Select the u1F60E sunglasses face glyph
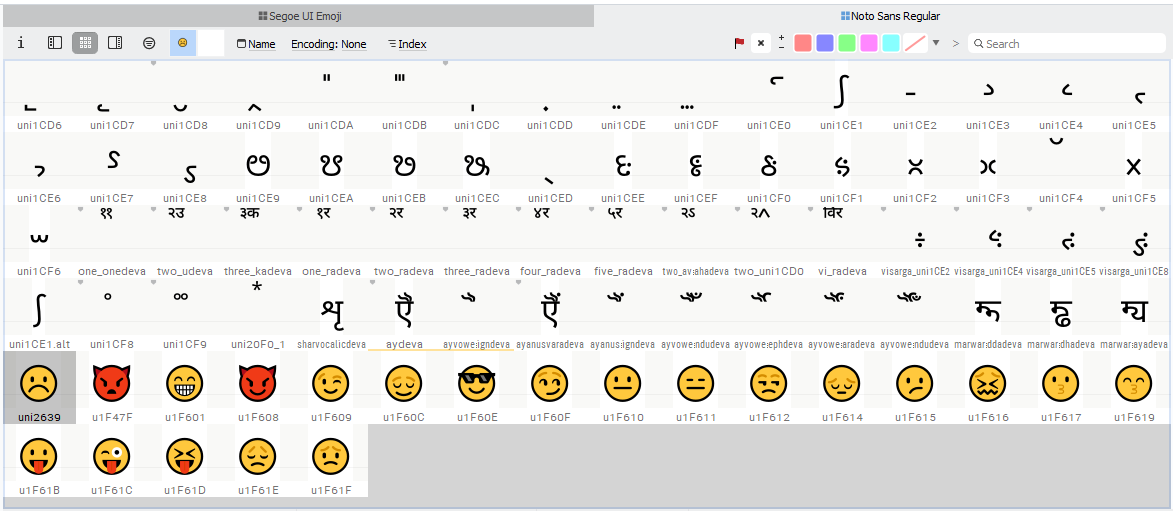 (477, 387)
